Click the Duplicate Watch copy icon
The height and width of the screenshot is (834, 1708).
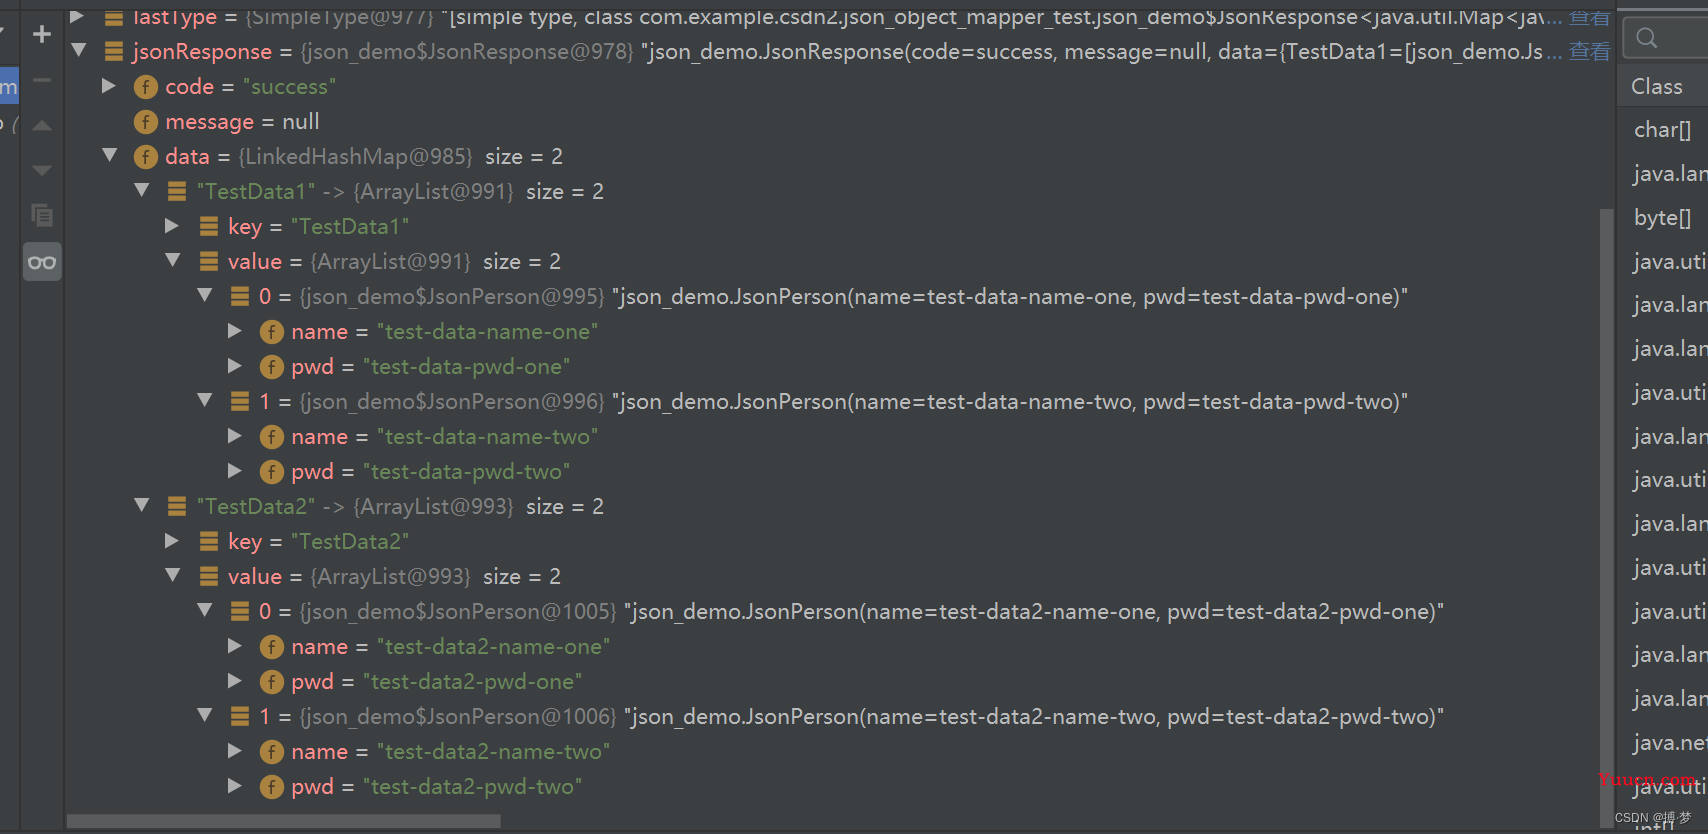click(x=42, y=215)
